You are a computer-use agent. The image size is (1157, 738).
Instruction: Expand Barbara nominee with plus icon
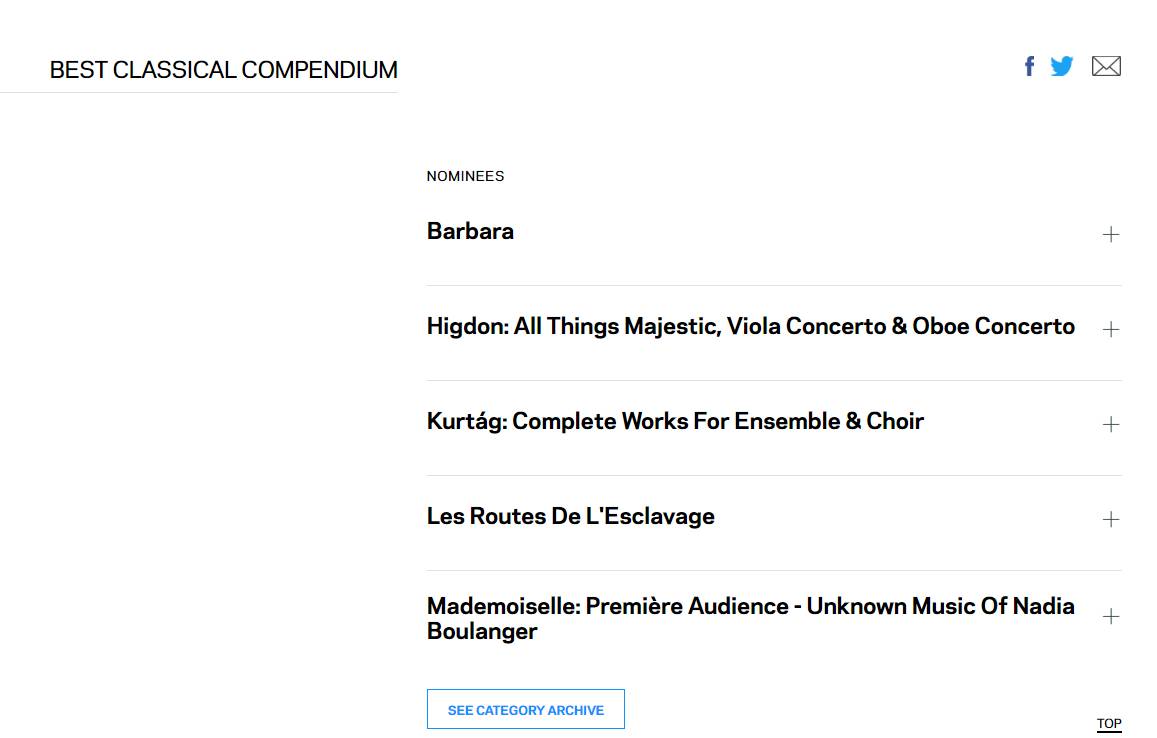pyautogui.click(x=1111, y=235)
